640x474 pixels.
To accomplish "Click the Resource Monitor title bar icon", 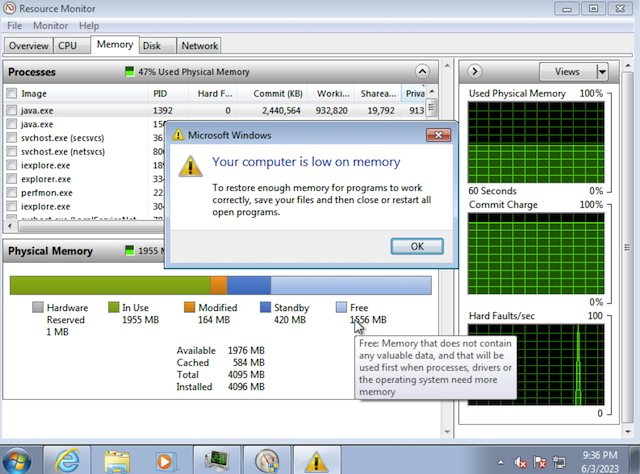I will pos(9,8).
